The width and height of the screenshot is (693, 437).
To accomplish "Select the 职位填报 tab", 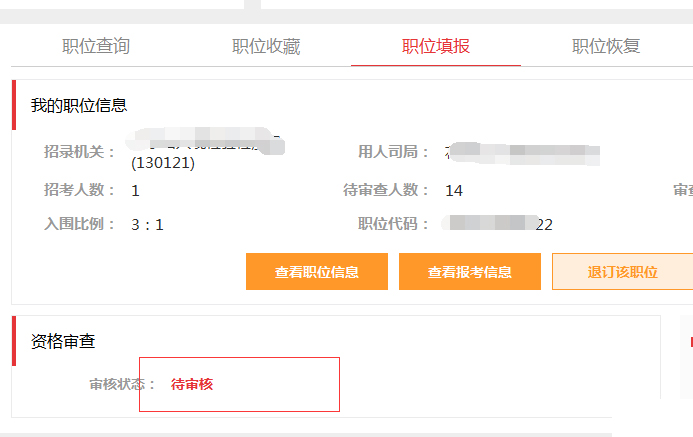I will pos(436,46).
